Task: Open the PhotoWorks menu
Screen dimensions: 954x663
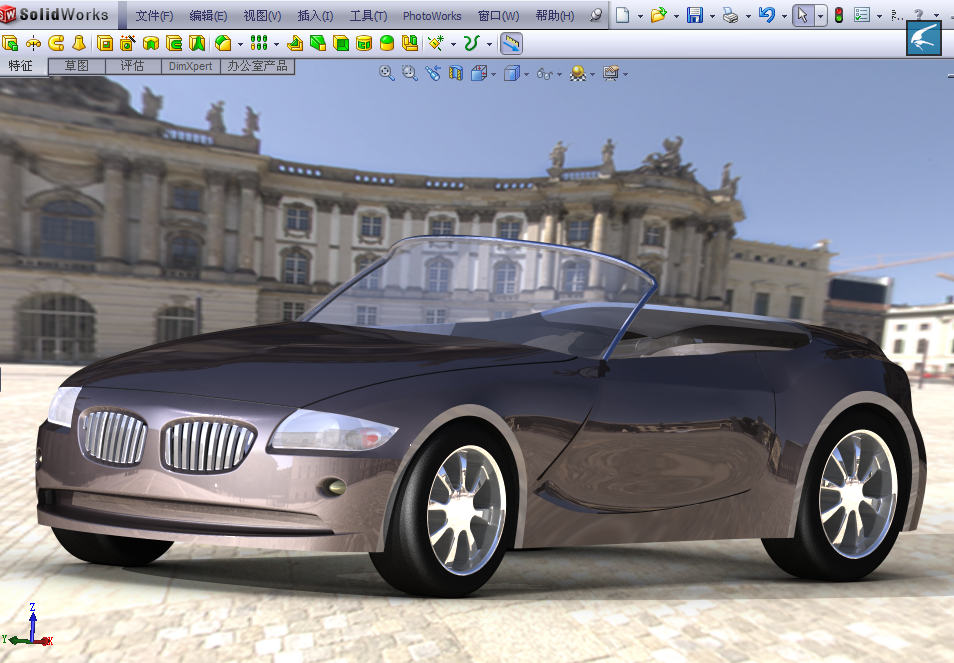Action: pyautogui.click(x=432, y=16)
